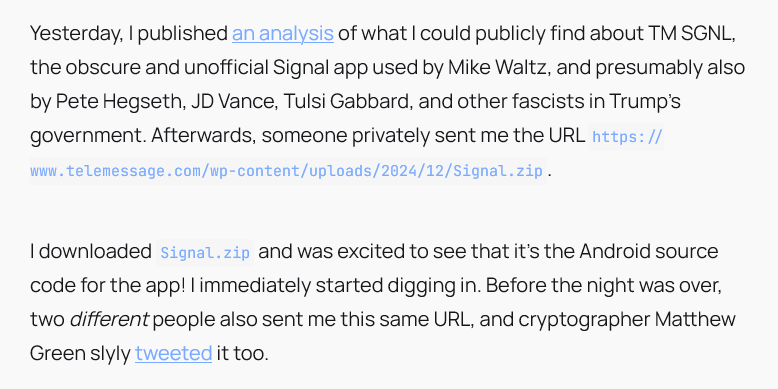This screenshot has width=778, height=389.
Task: Follow the 'tweeted' hyperlink
Action: [x=174, y=353]
